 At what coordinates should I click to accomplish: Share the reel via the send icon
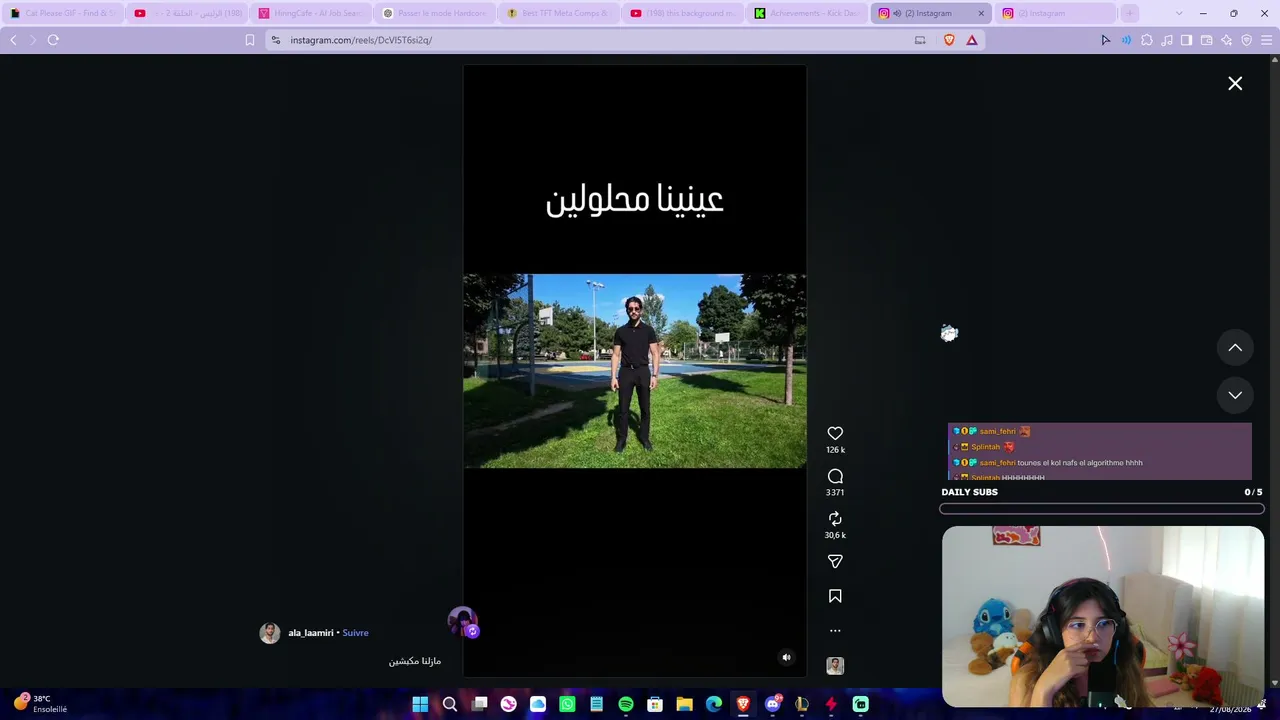point(835,562)
